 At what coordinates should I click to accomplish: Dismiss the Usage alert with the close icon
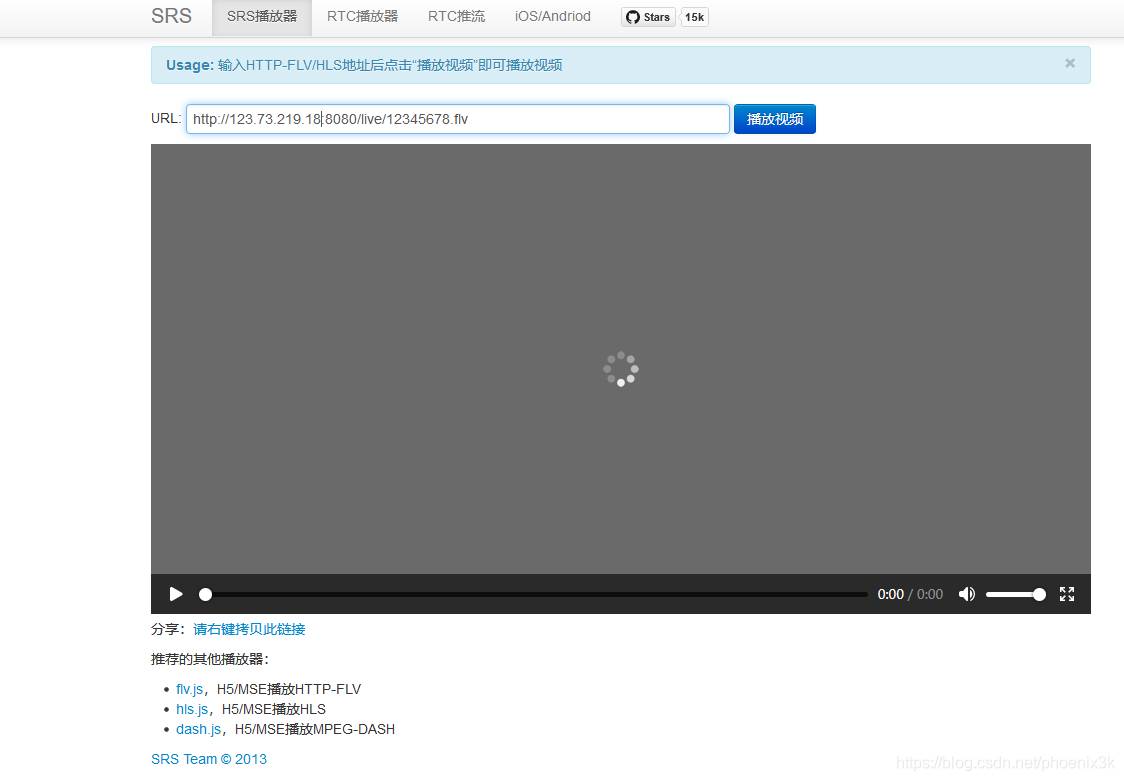point(1070,63)
